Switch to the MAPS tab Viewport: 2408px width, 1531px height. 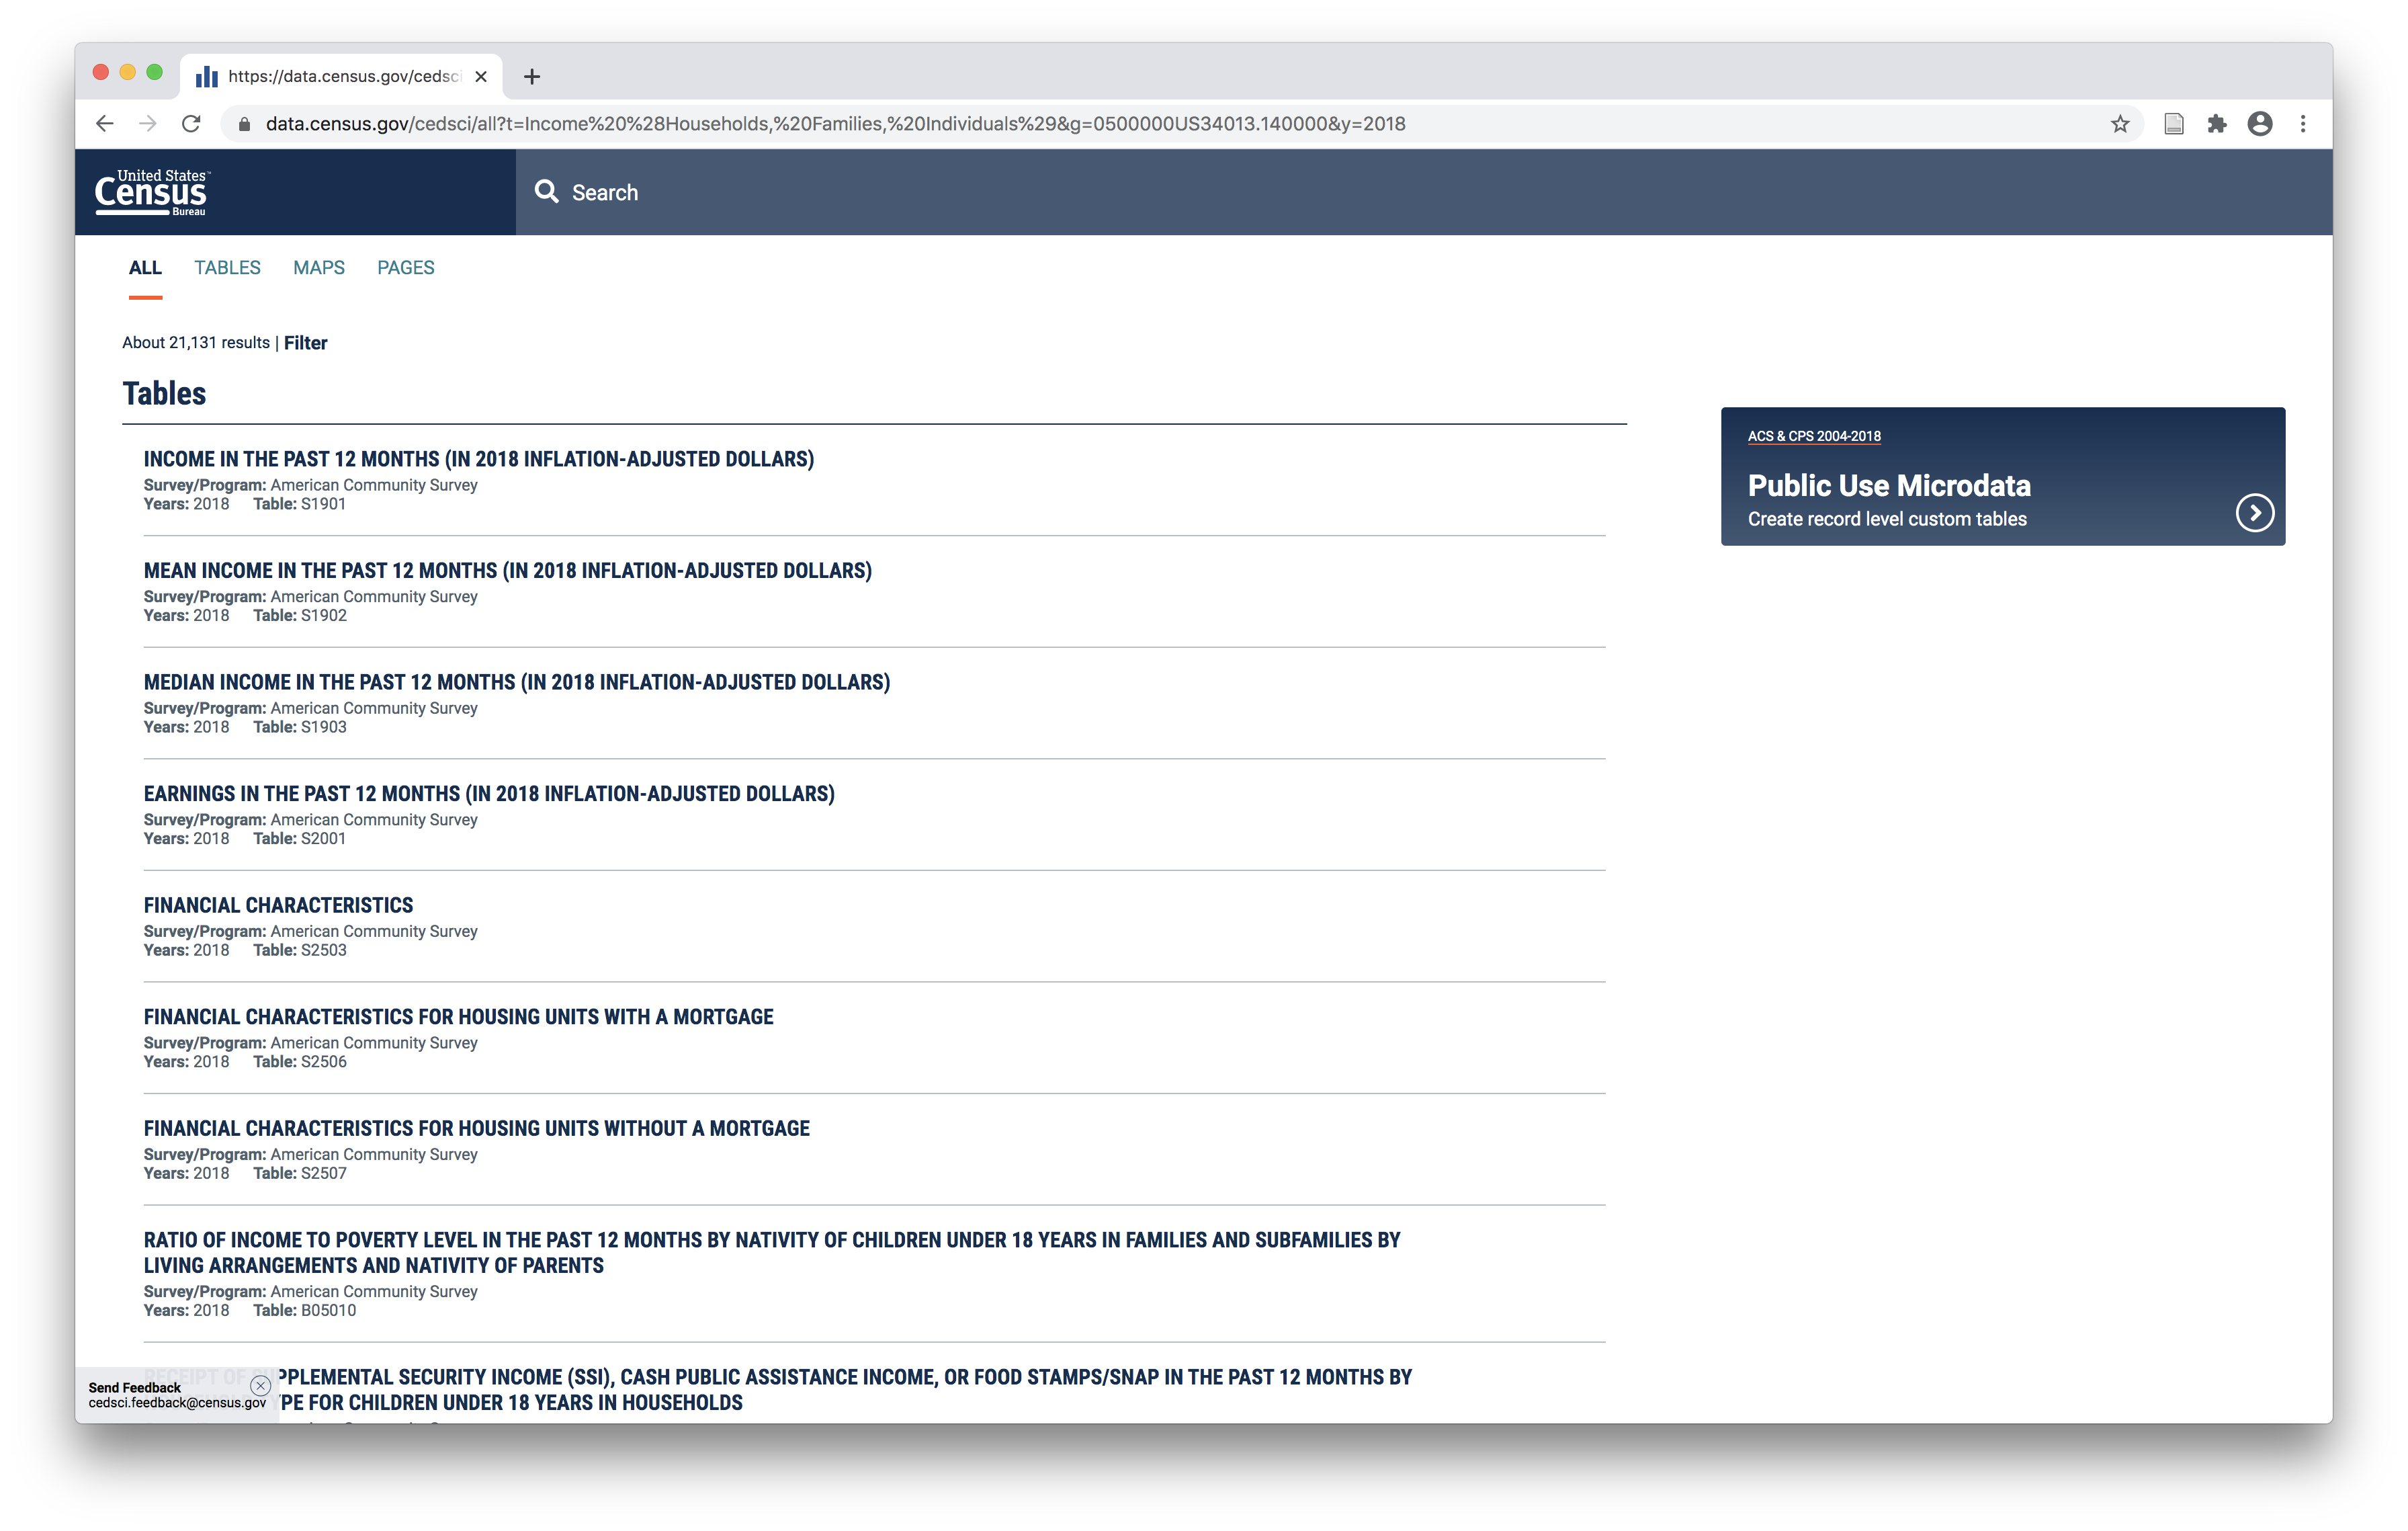(x=318, y=268)
